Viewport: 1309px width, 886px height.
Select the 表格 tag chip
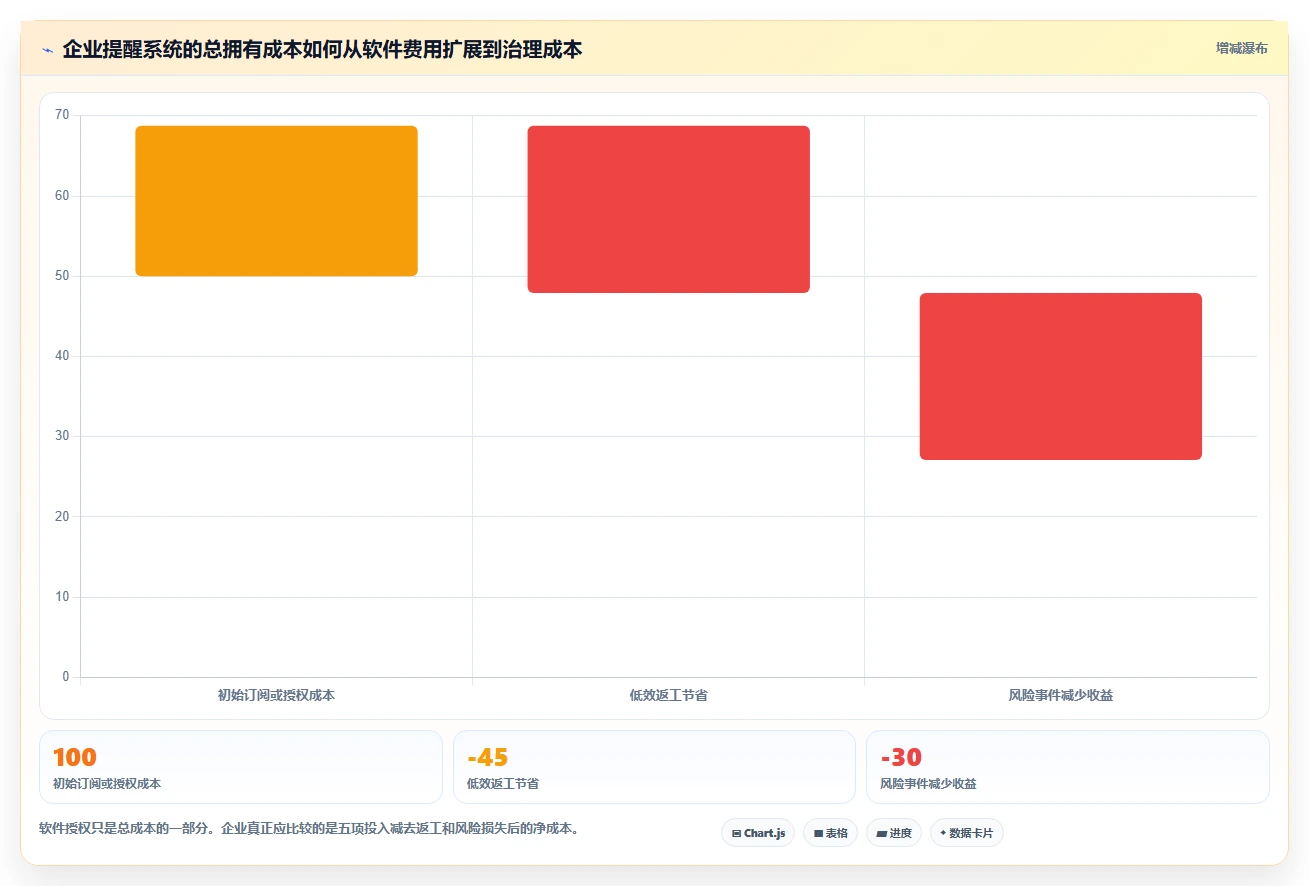830,833
